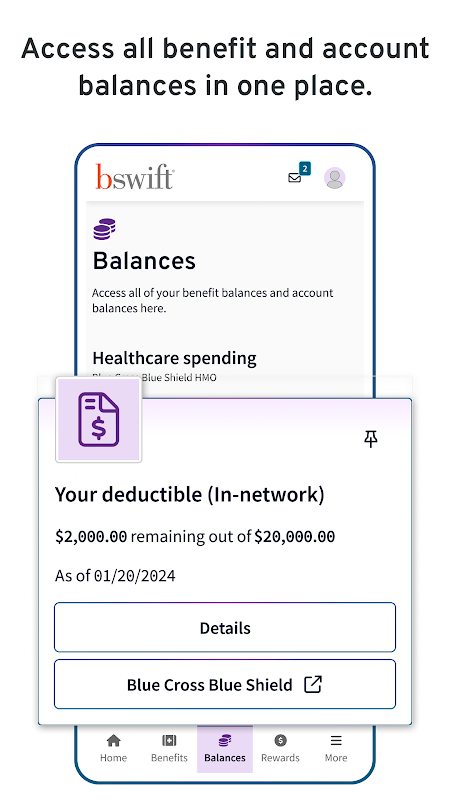Pin the deductible card
Viewport: 450px width, 800px height.
371,439
